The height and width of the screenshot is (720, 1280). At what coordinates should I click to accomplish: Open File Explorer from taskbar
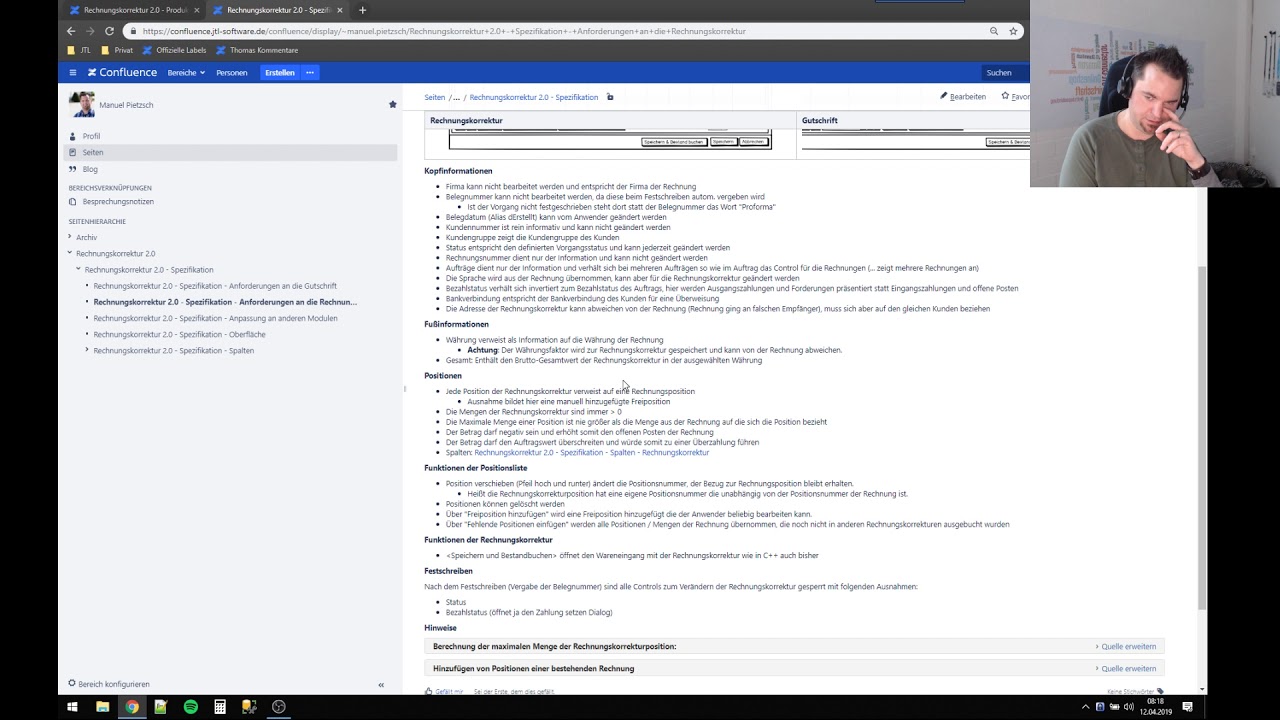102,707
